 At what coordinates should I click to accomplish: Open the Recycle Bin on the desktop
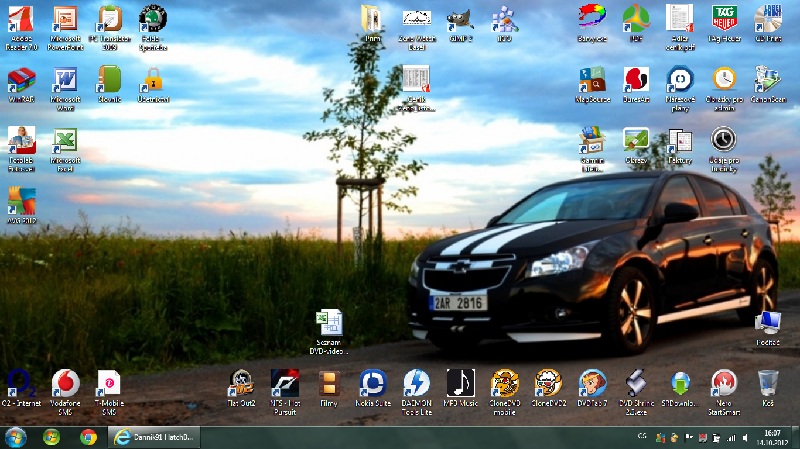coord(768,383)
